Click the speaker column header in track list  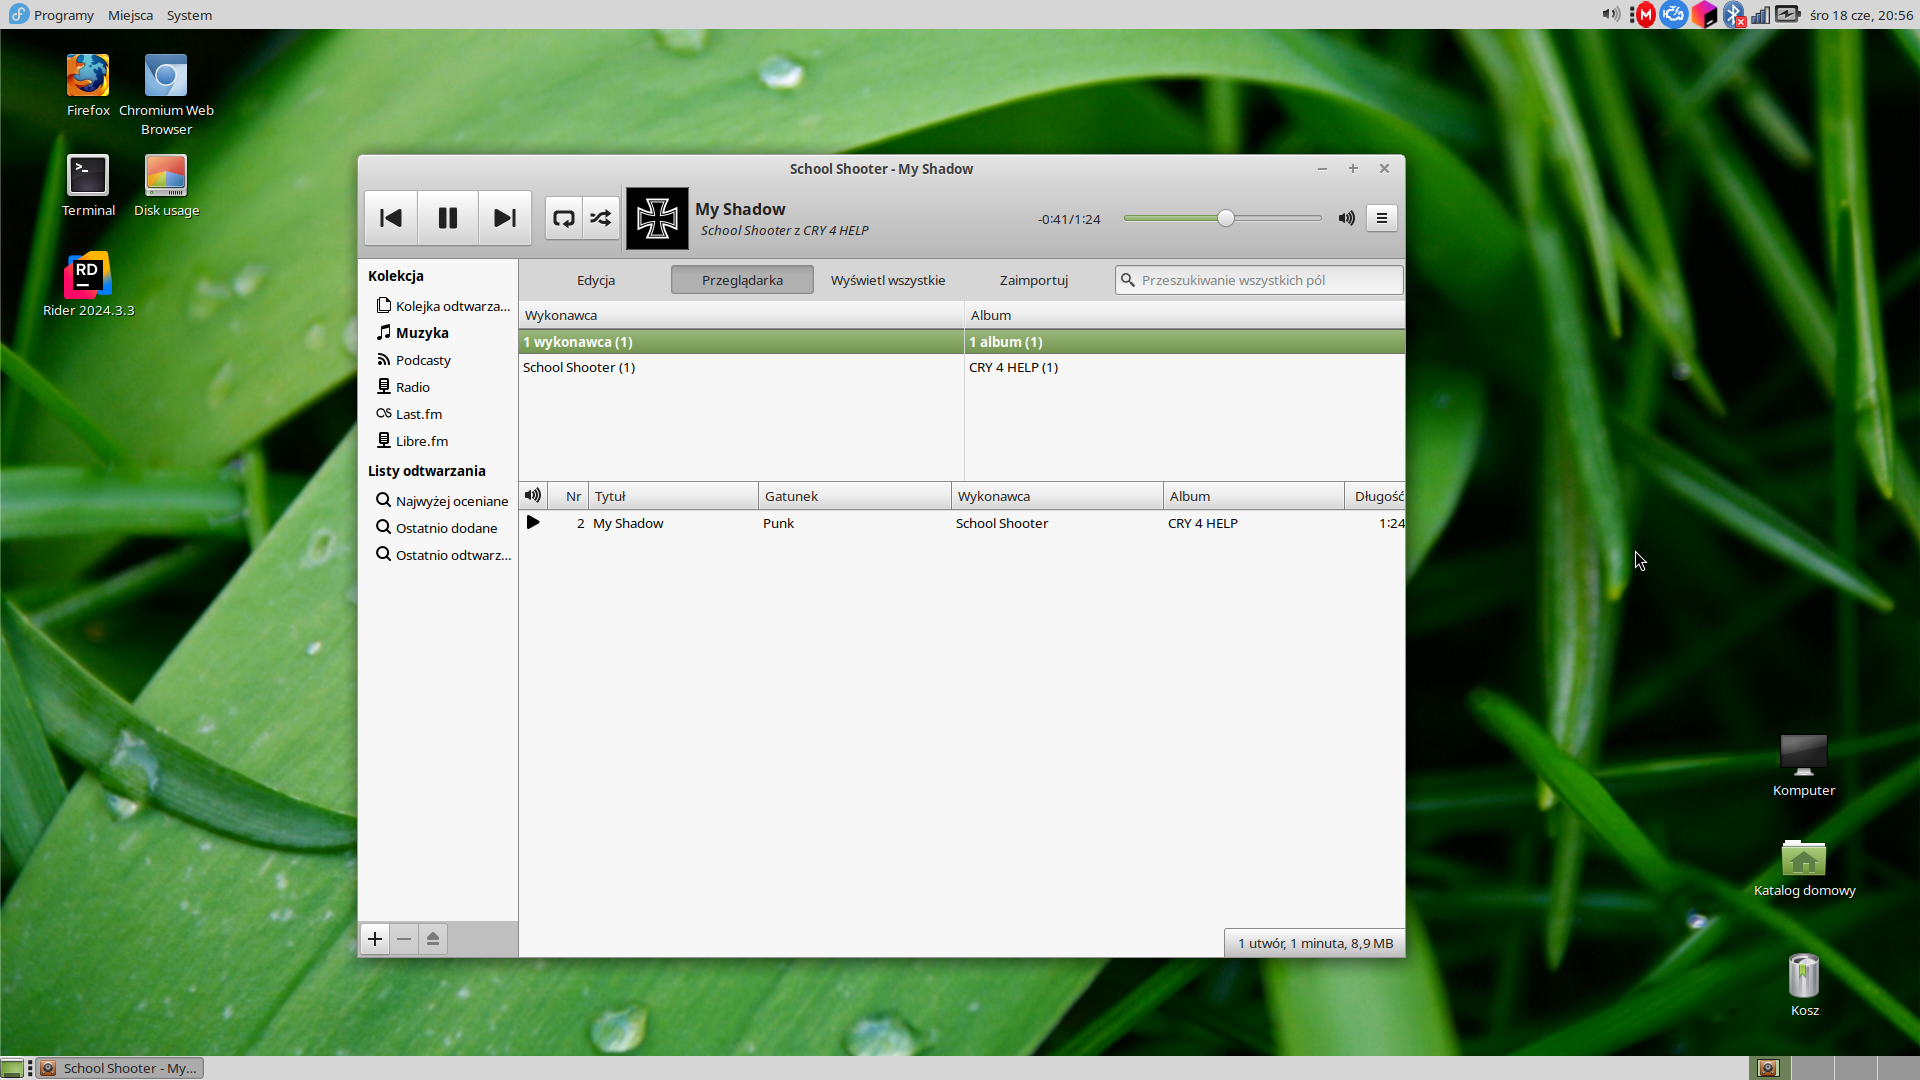pos(533,496)
